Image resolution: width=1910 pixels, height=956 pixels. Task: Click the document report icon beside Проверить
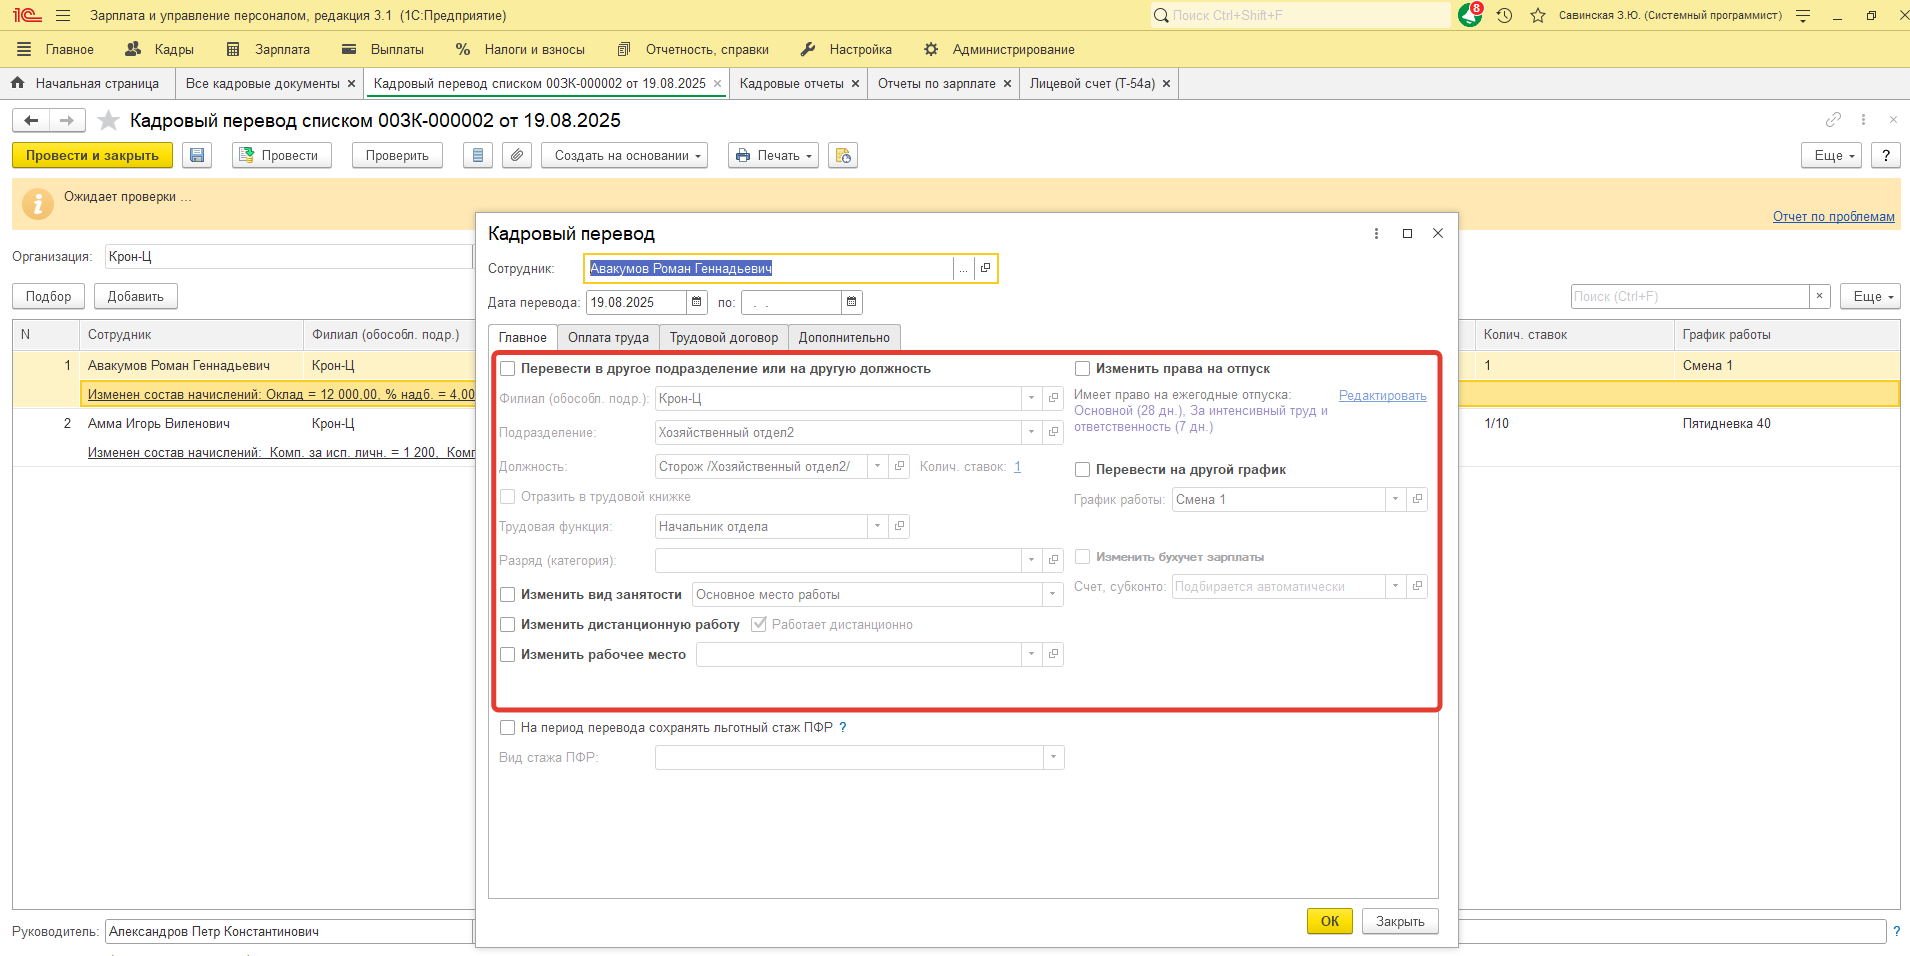click(x=478, y=156)
